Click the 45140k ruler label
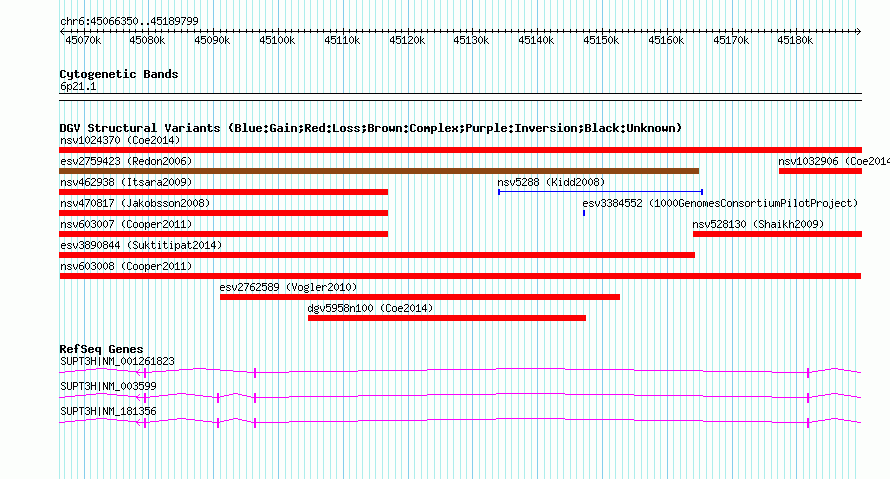Viewport: 890px width, 479px height. click(x=536, y=40)
